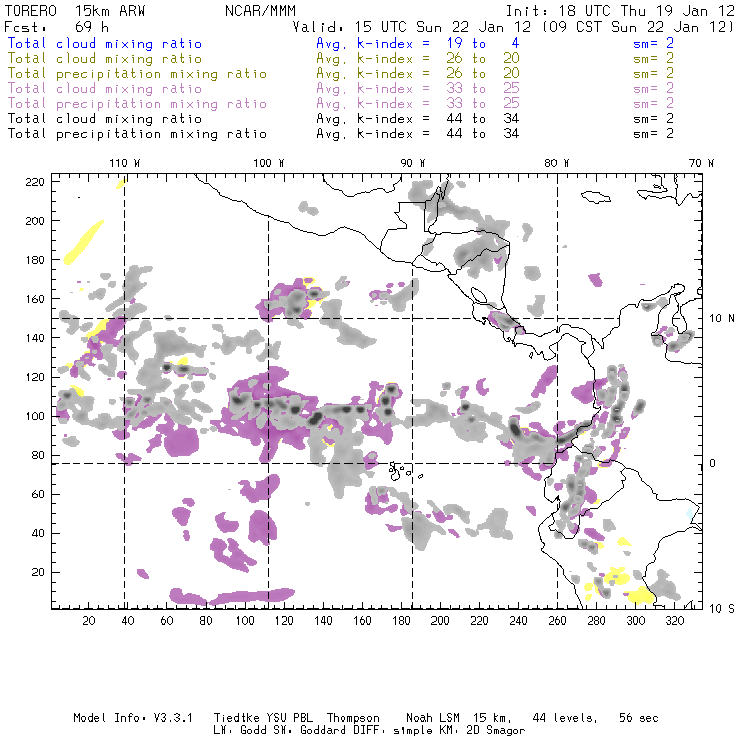Click the '56 sec' timestep text
Screen dimensions: 740x740
(639, 718)
